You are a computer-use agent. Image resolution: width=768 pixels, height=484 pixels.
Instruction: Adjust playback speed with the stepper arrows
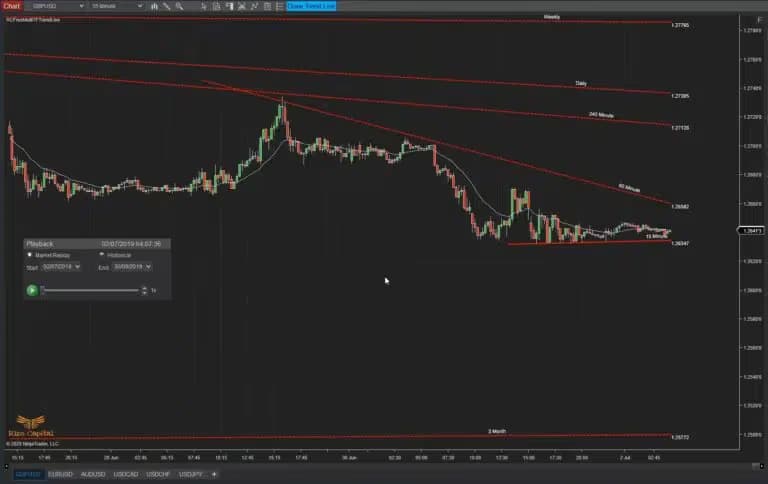click(145, 290)
